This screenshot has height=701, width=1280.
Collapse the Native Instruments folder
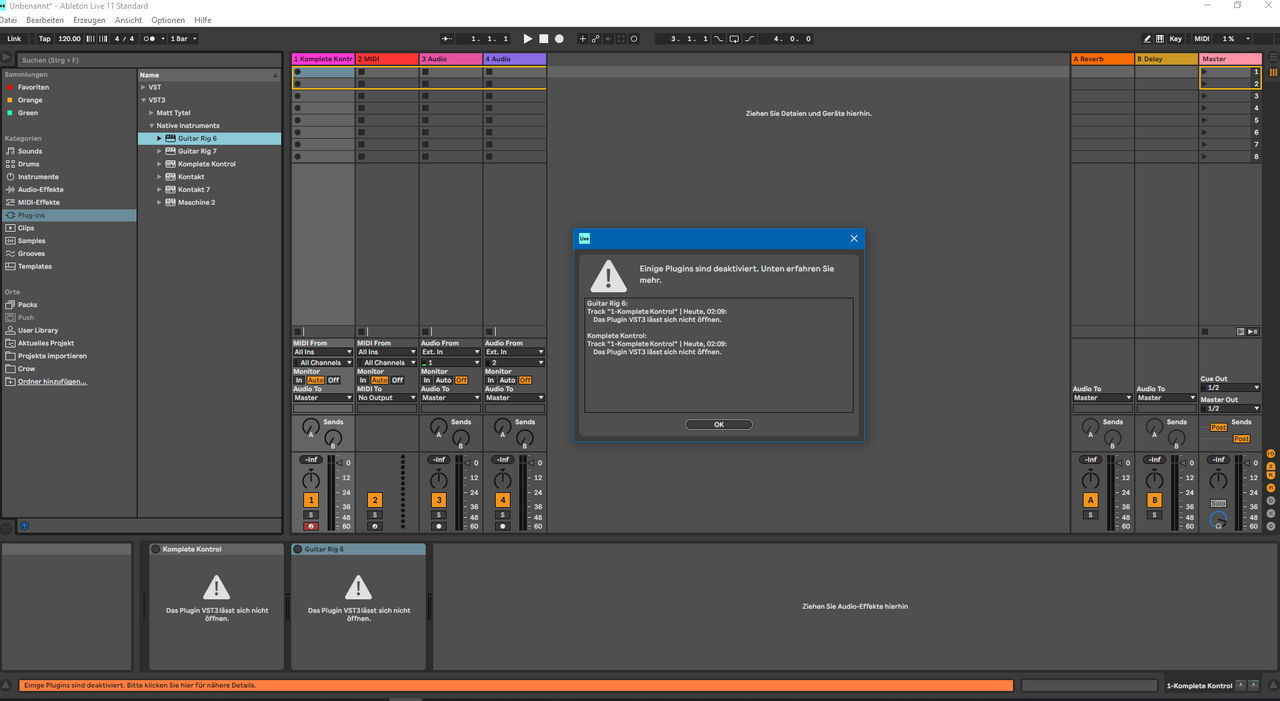(x=152, y=126)
